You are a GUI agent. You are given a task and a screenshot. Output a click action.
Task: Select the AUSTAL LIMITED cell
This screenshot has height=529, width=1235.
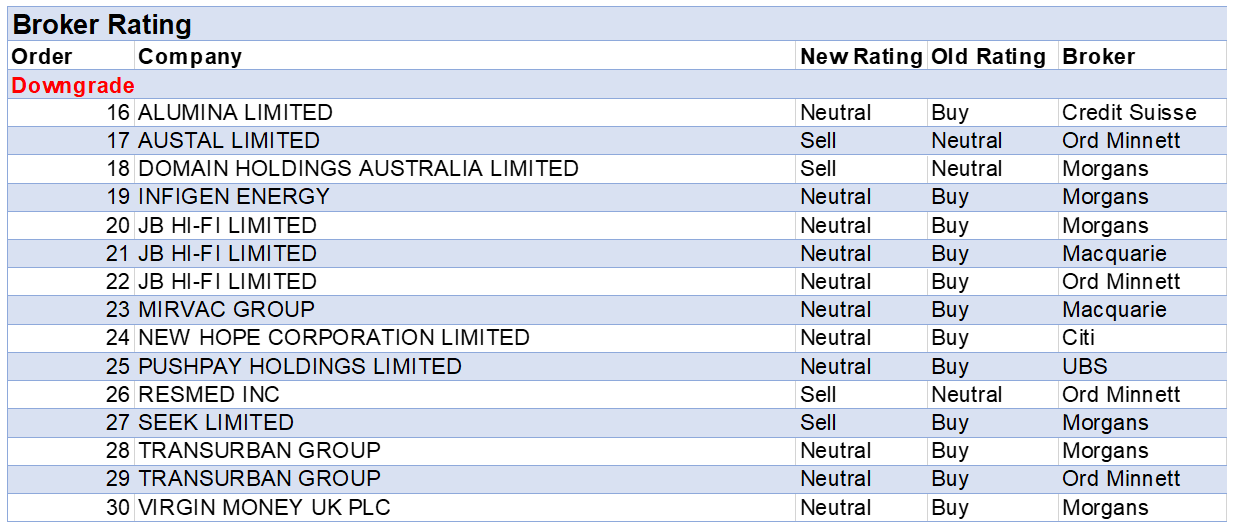click(x=229, y=141)
